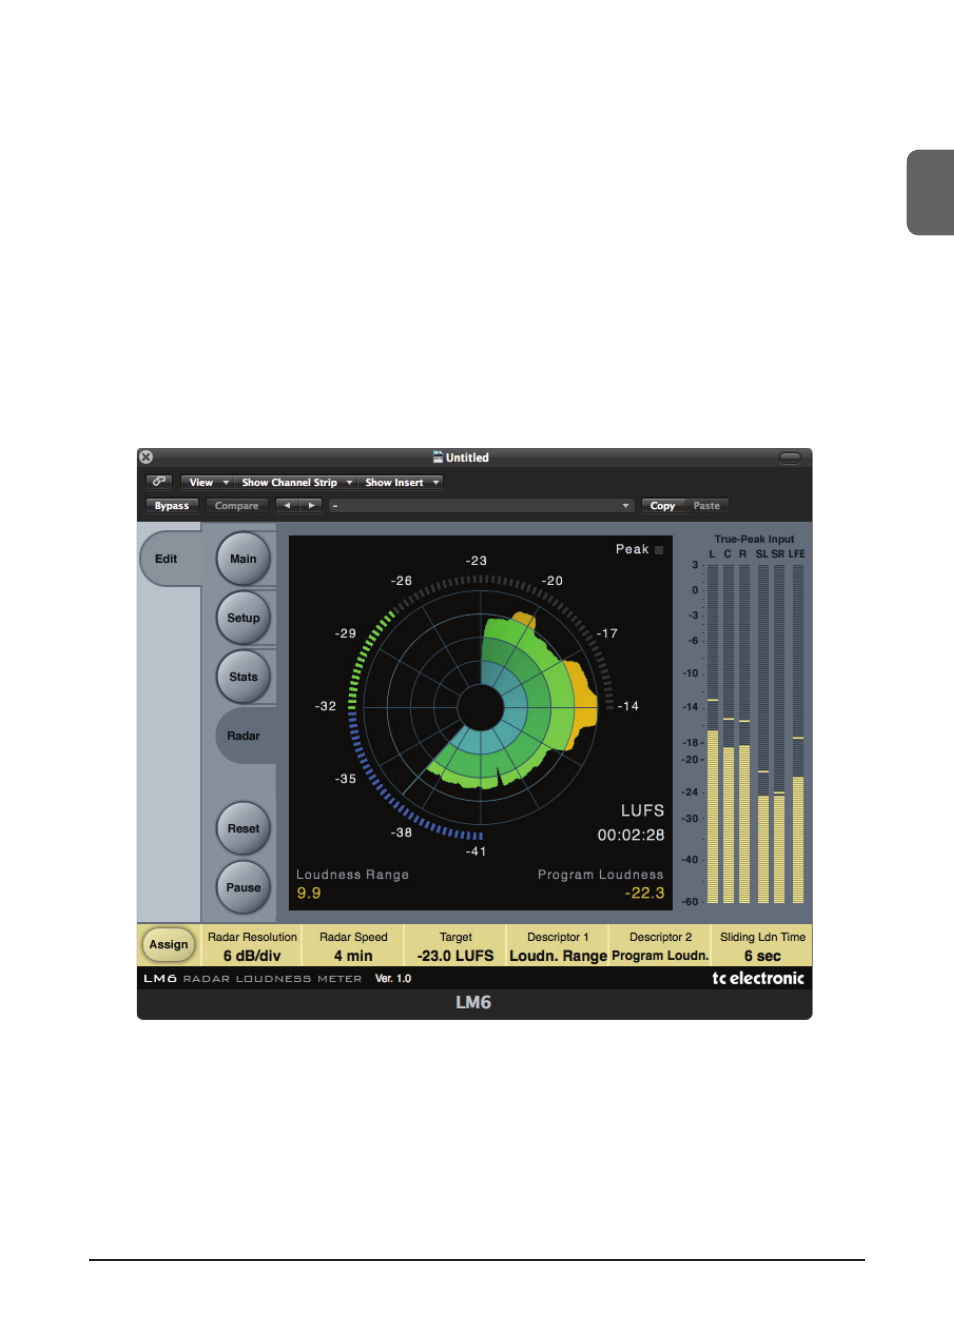Pause the radar loudness measurement
The width and height of the screenshot is (954, 1336).
pyautogui.click(x=243, y=887)
